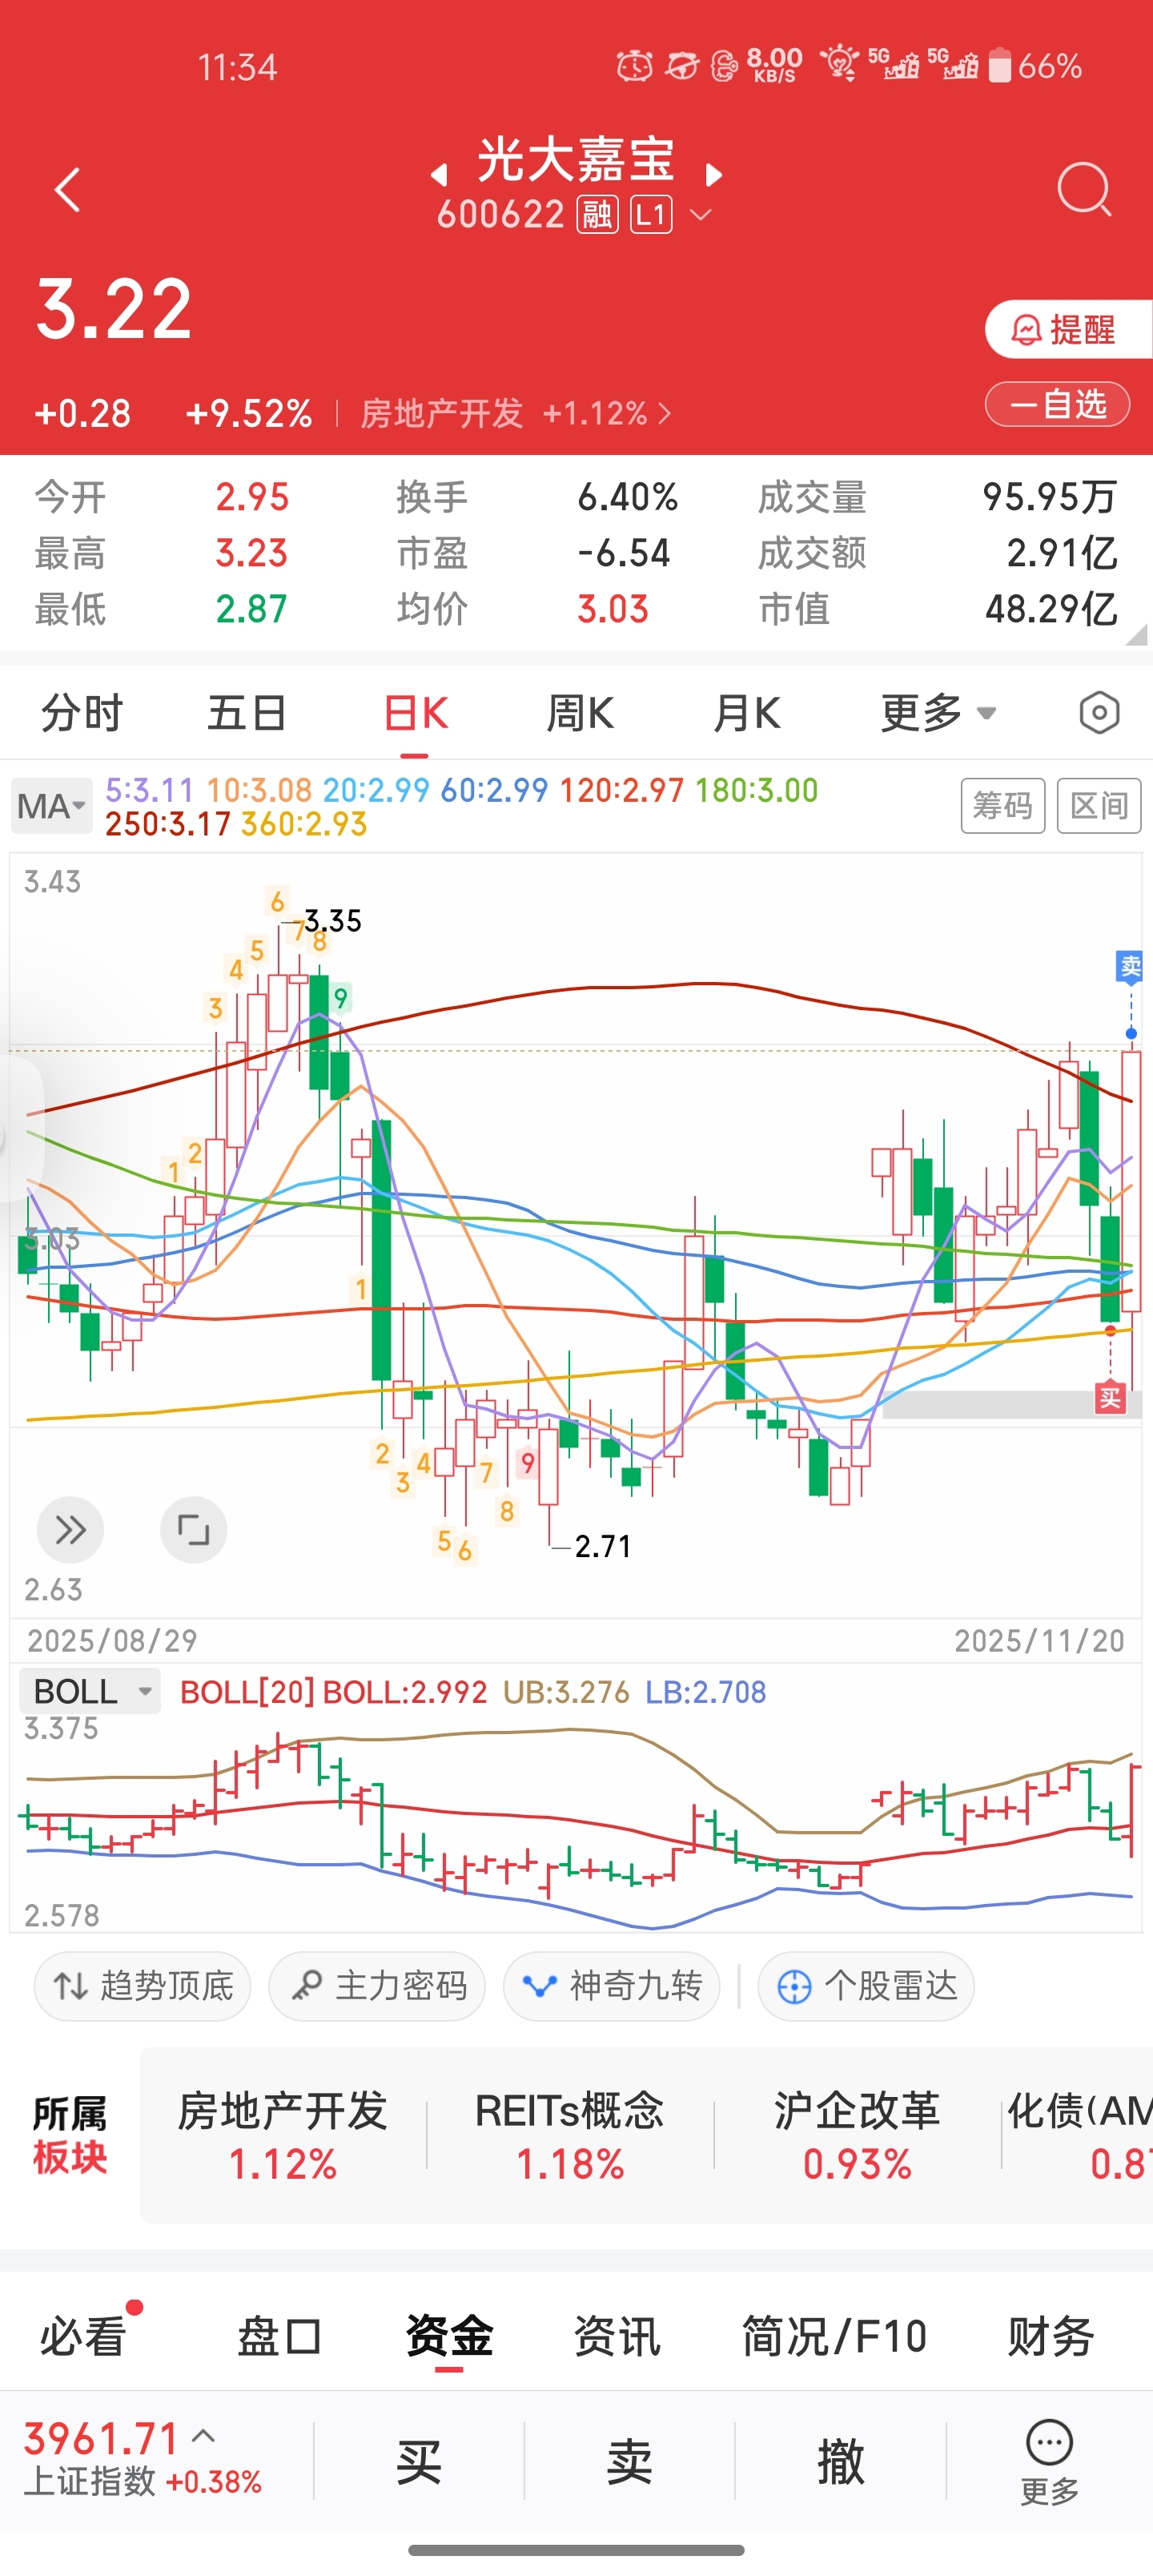The height and width of the screenshot is (2576, 1153).
Task: Tap the 买 buy button
Action: 419,2461
